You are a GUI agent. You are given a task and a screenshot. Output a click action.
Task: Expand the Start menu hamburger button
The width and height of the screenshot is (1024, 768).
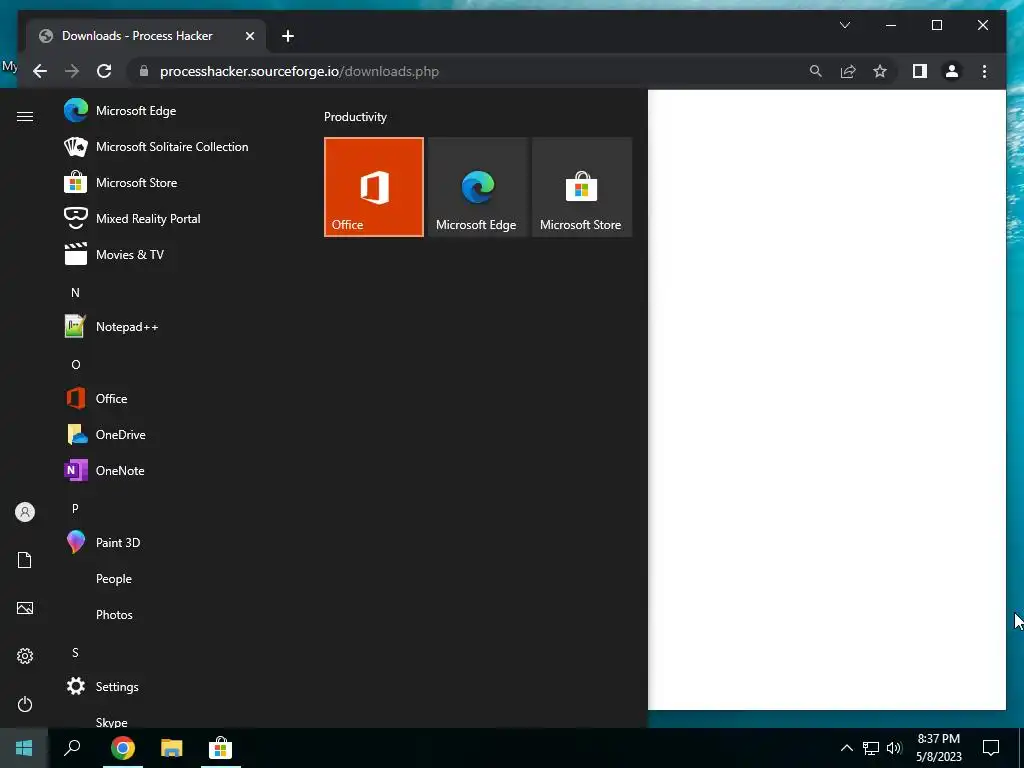pos(25,116)
